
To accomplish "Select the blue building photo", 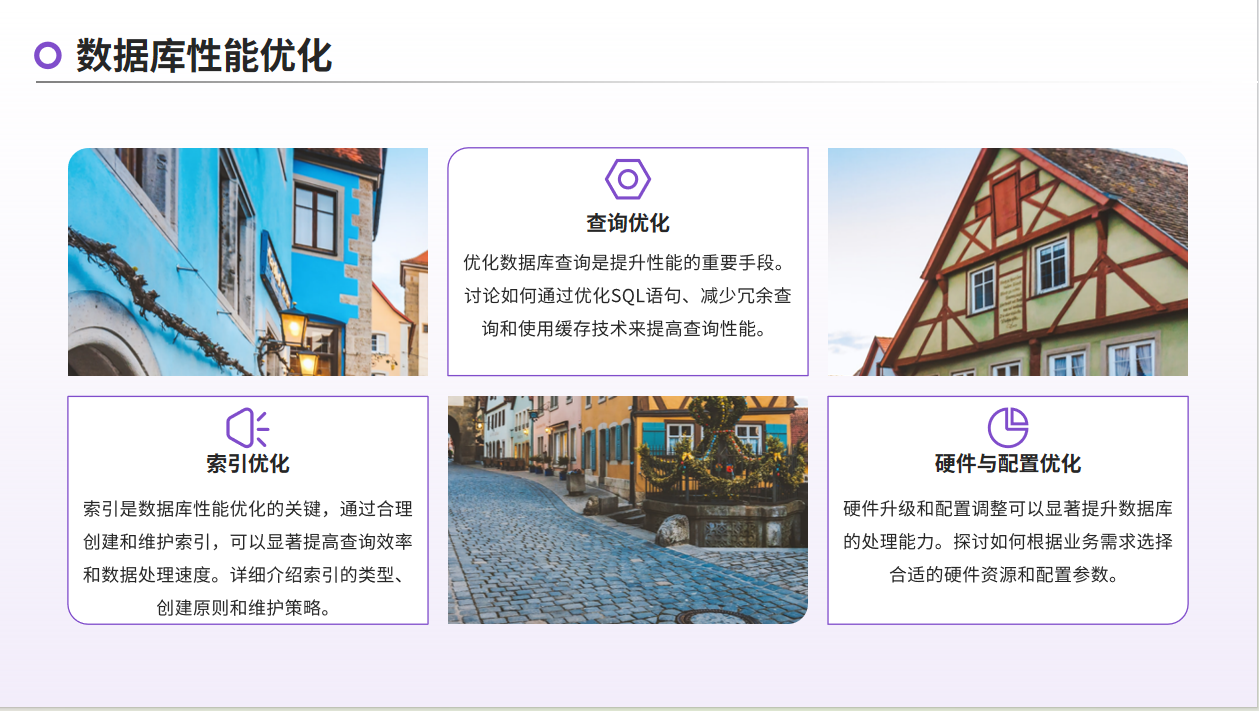I will pos(248,262).
